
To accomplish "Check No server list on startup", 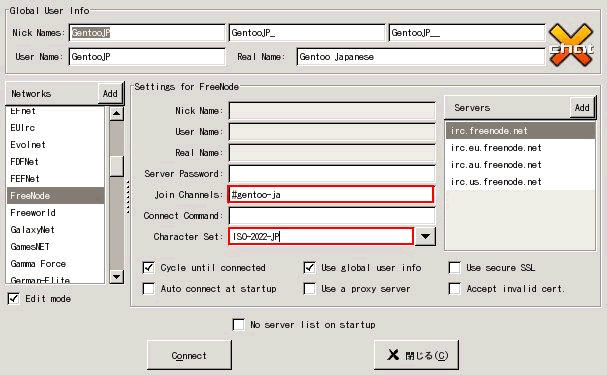I will pos(238,324).
